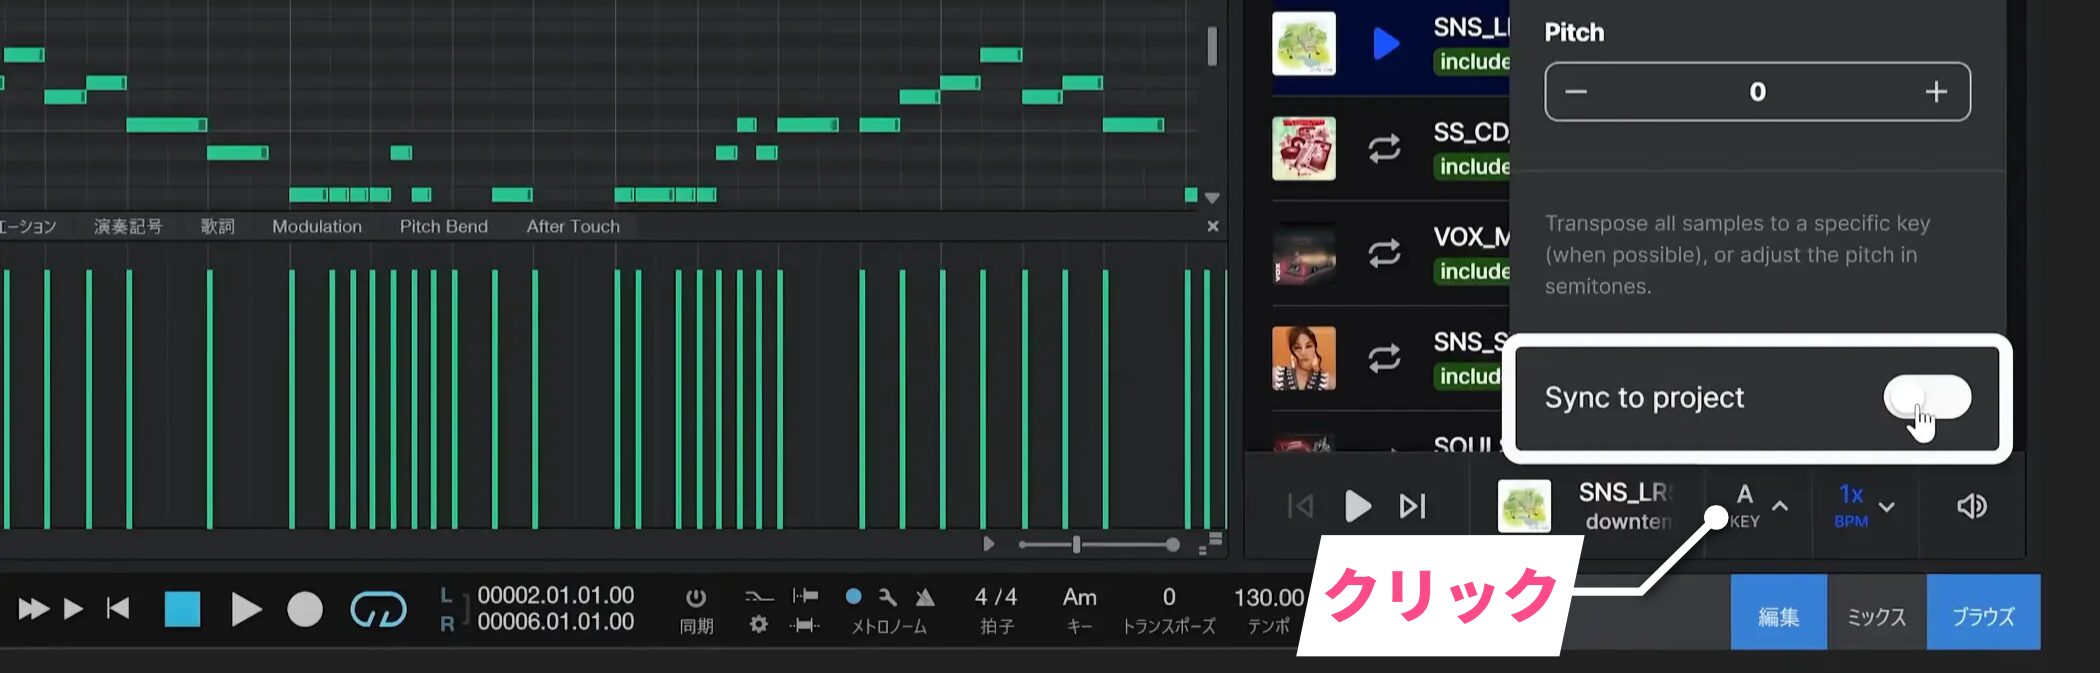Toggle the Sync to project switch
Screen dimensions: 2100x673
[1926, 397]
